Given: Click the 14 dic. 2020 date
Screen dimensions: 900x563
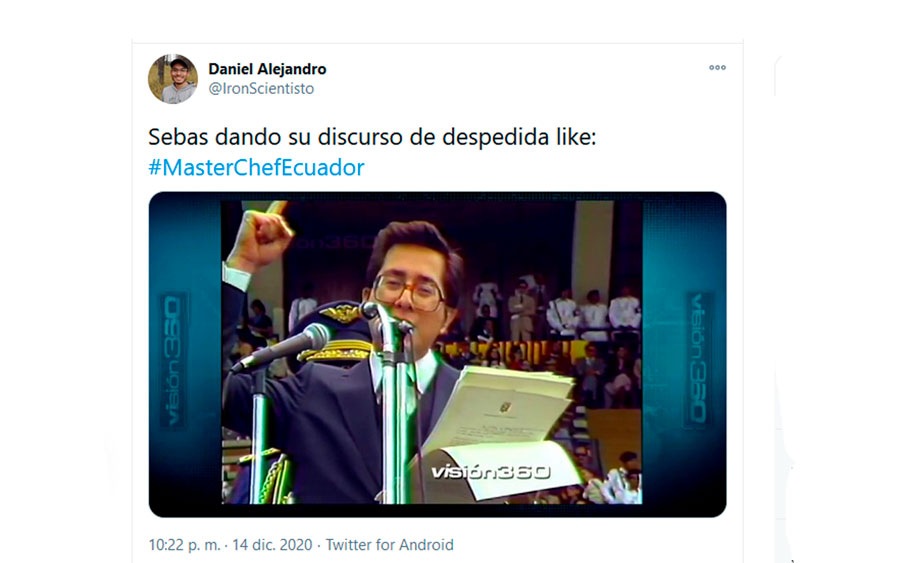Looking at the screenshot, I should coord(272,545).
